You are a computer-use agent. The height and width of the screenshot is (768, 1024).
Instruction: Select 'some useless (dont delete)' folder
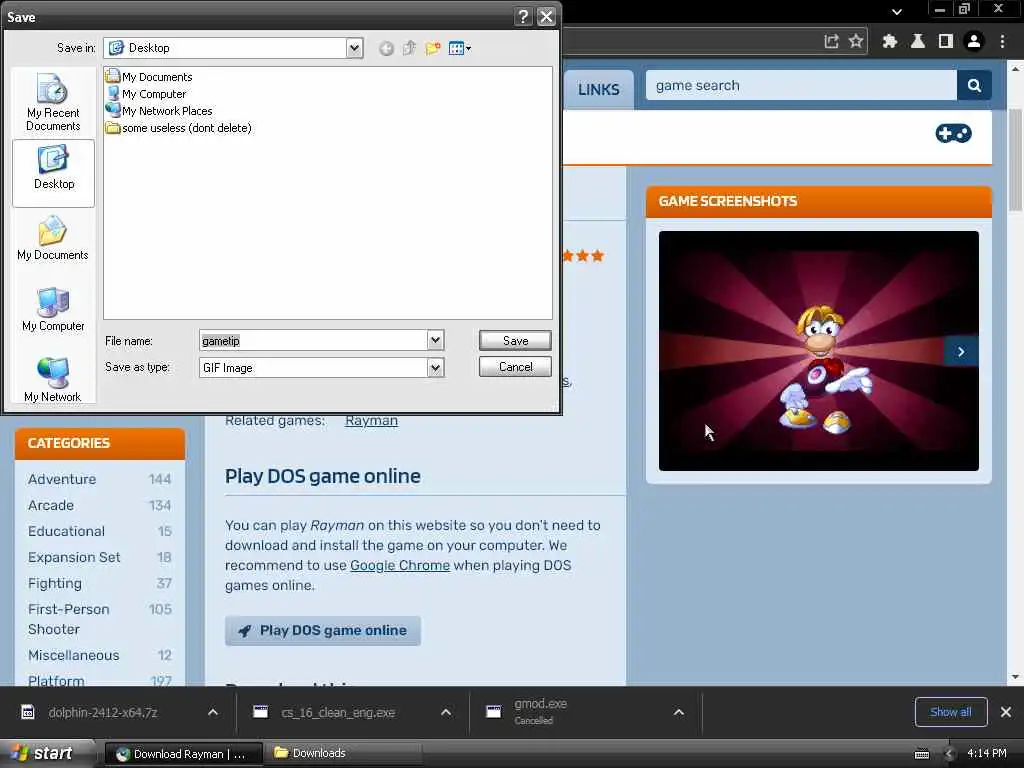pyautogui.click(x=179, y=127)
